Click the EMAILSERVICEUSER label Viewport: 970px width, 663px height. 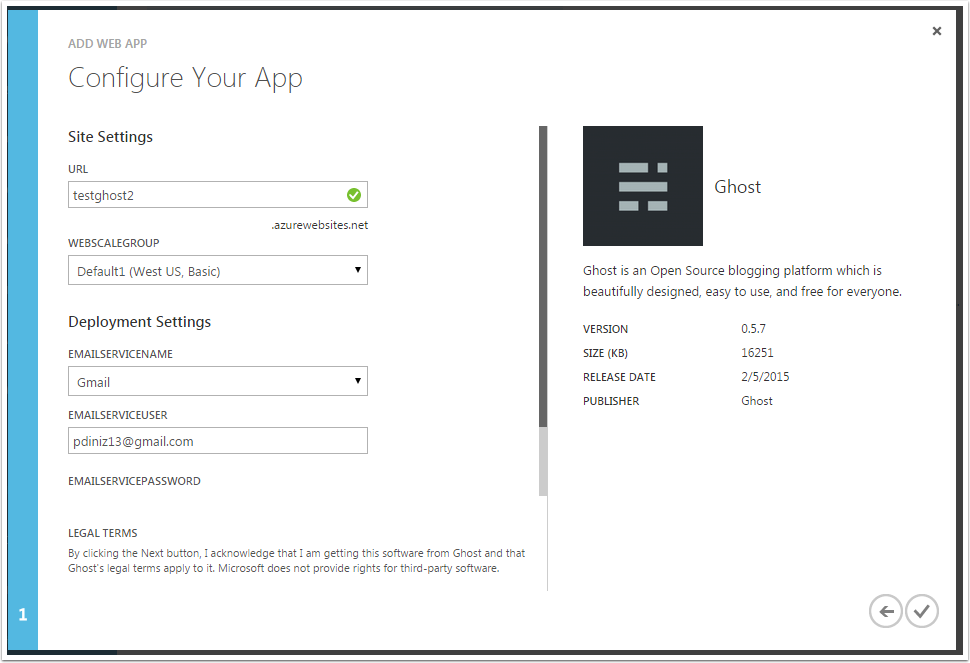(118, 415)
